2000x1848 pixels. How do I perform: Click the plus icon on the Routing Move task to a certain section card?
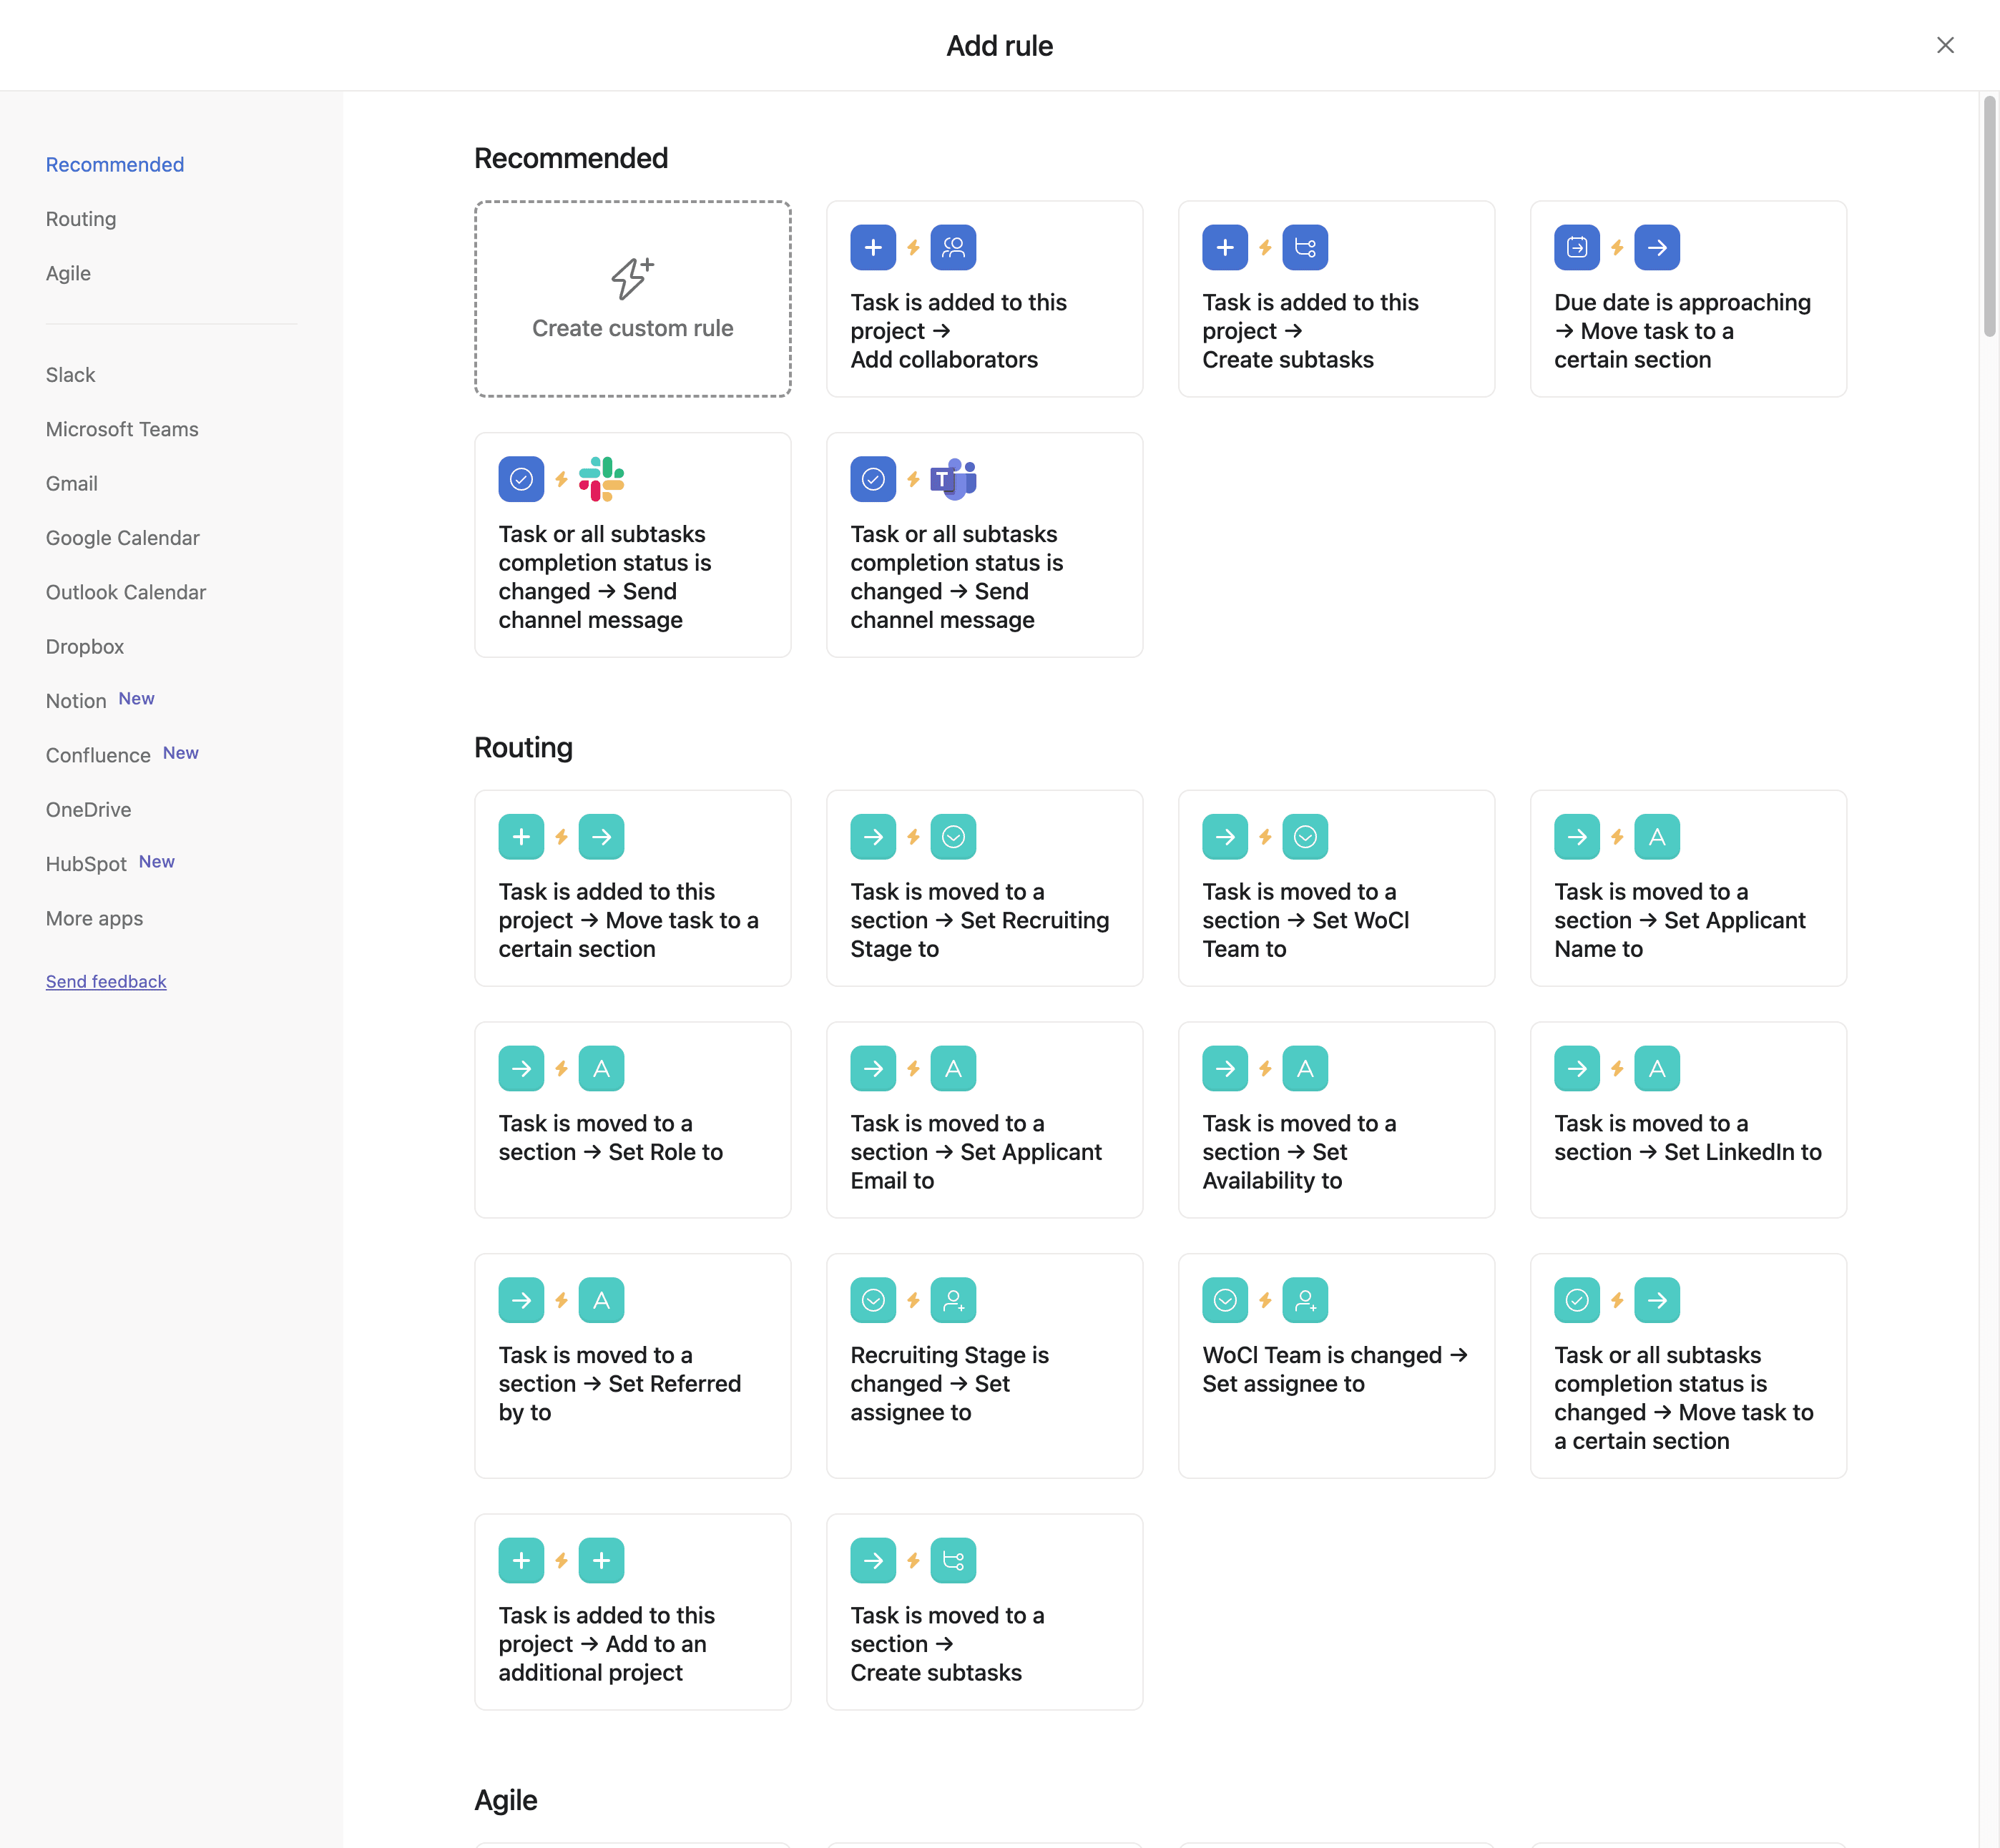point(521,837)
